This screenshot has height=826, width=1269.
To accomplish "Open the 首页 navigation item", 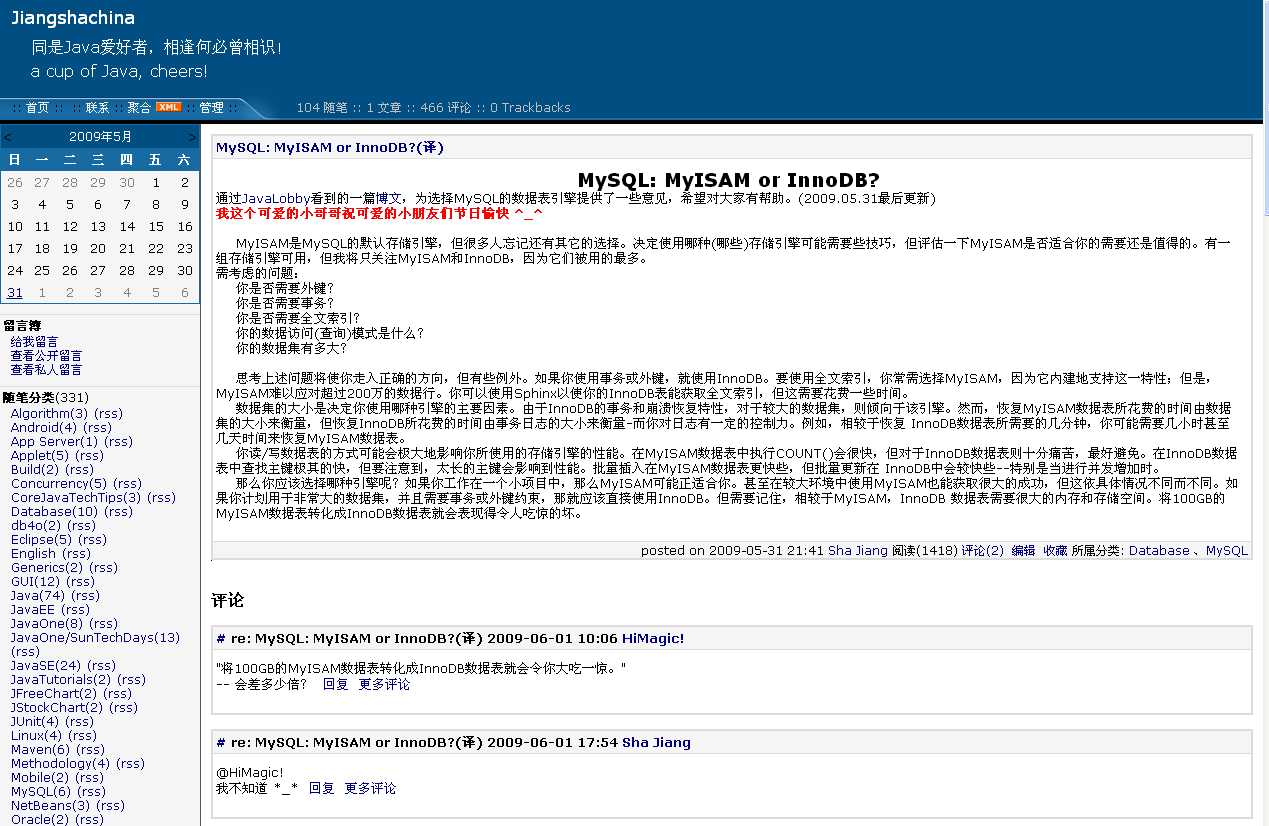I will (x=37, y=107).
